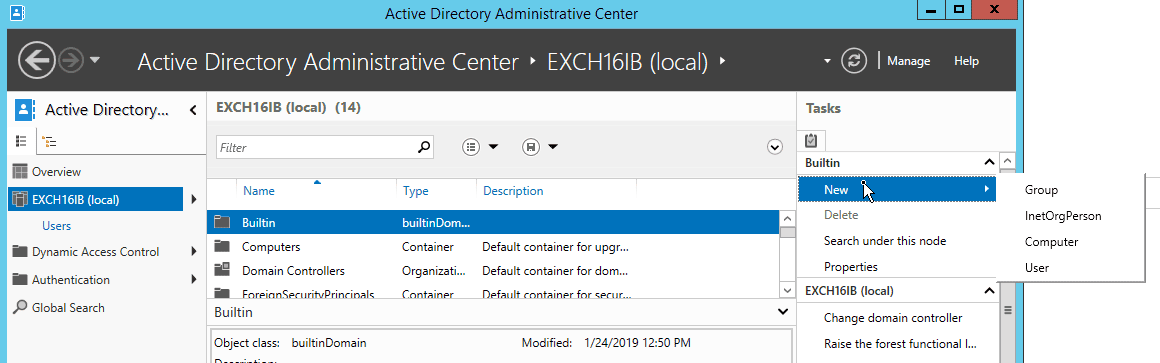Screen dimensions: 1160x363
Task: Choose Group from the New submenu
Action: [x=1042, y=190]
